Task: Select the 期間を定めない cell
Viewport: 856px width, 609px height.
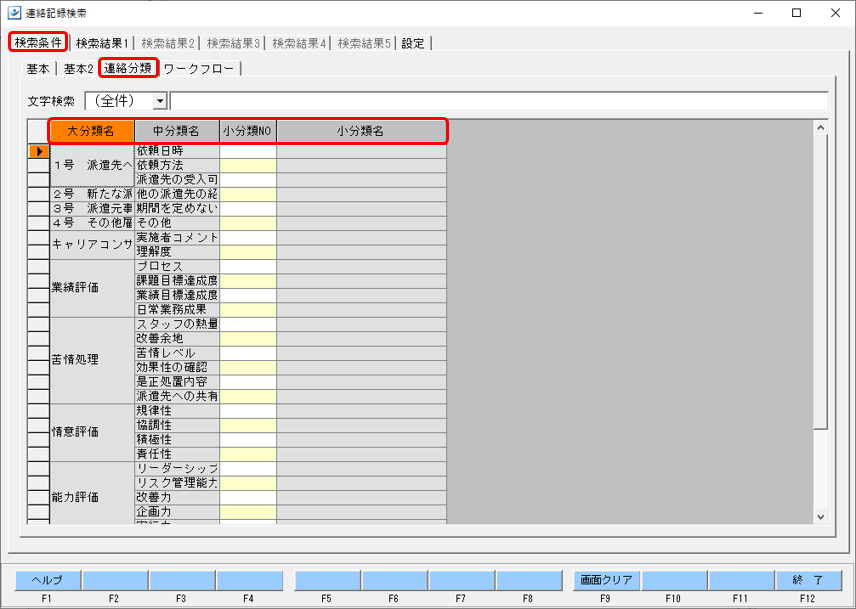Action: [x=177, y=209]
